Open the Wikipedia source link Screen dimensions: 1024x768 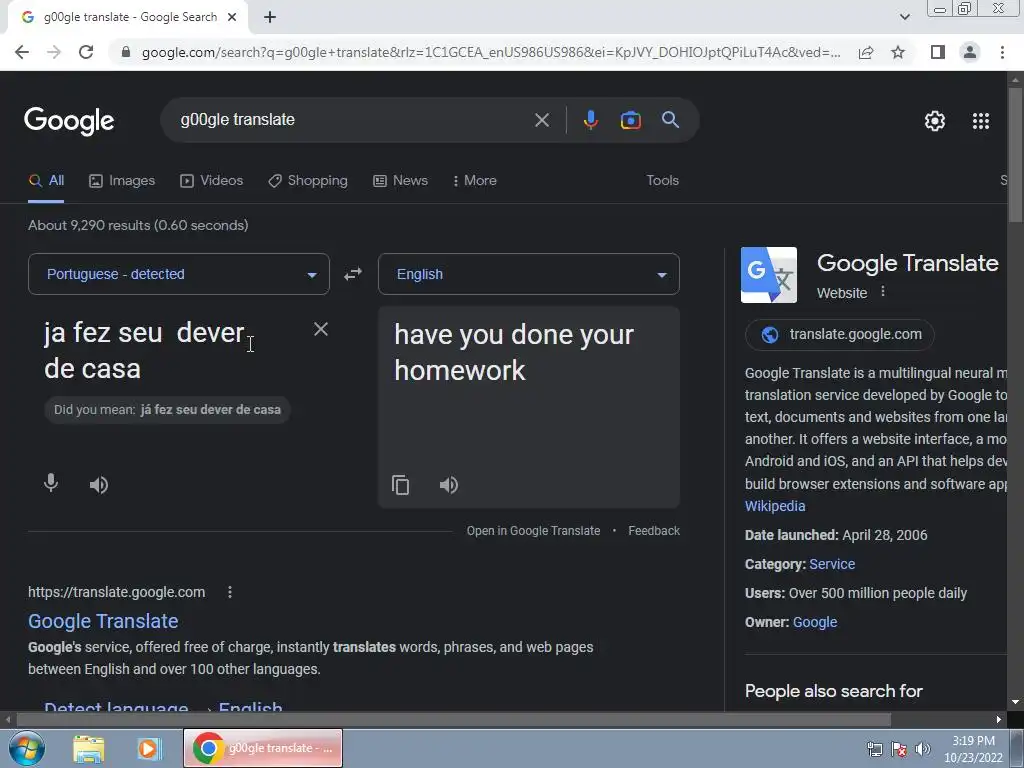(775, 506)
